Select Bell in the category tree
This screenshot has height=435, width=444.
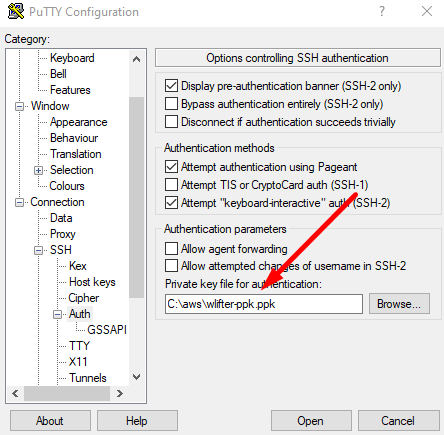pos(58,74)
